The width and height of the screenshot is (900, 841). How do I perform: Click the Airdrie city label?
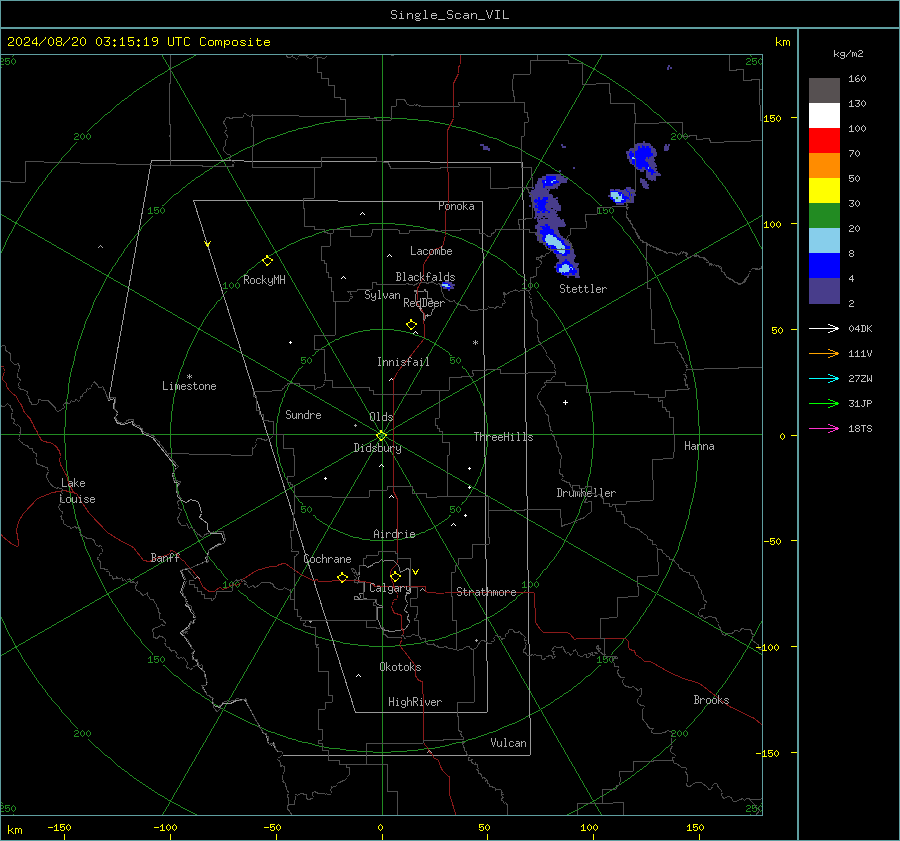click(394, 534)
